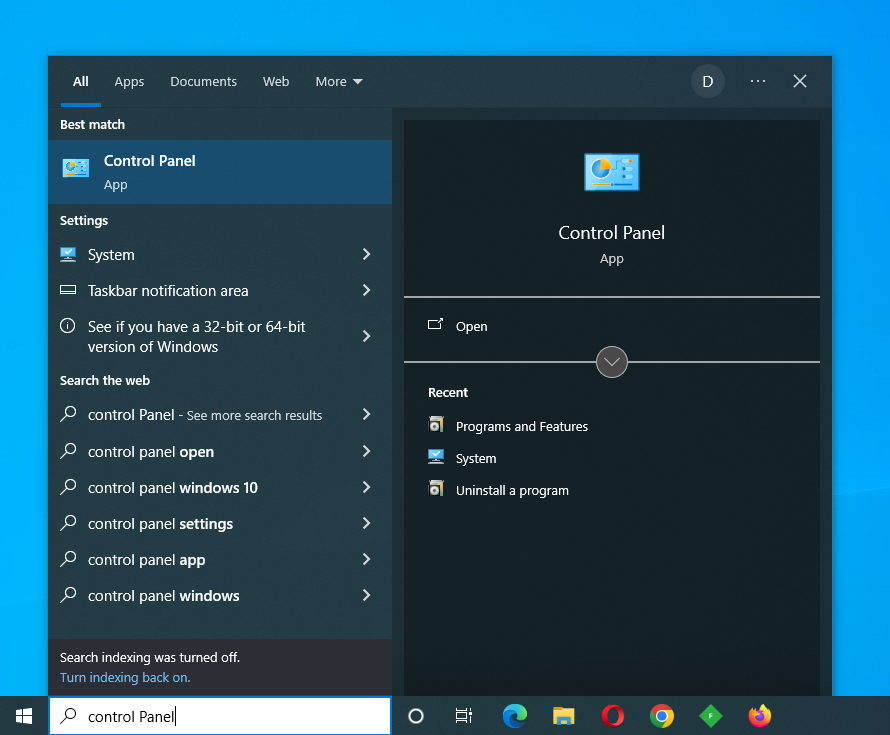Click the large Control Panel preview icon
Viewport: 890px width, 735px height.
point(612,172)
